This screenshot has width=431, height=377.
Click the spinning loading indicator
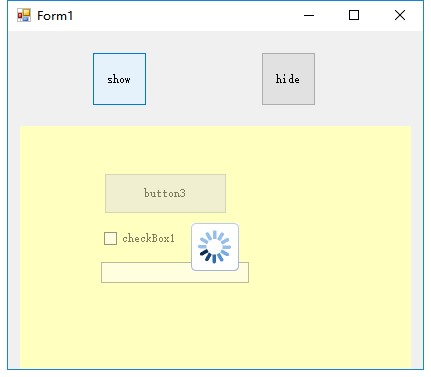(214, 247)
